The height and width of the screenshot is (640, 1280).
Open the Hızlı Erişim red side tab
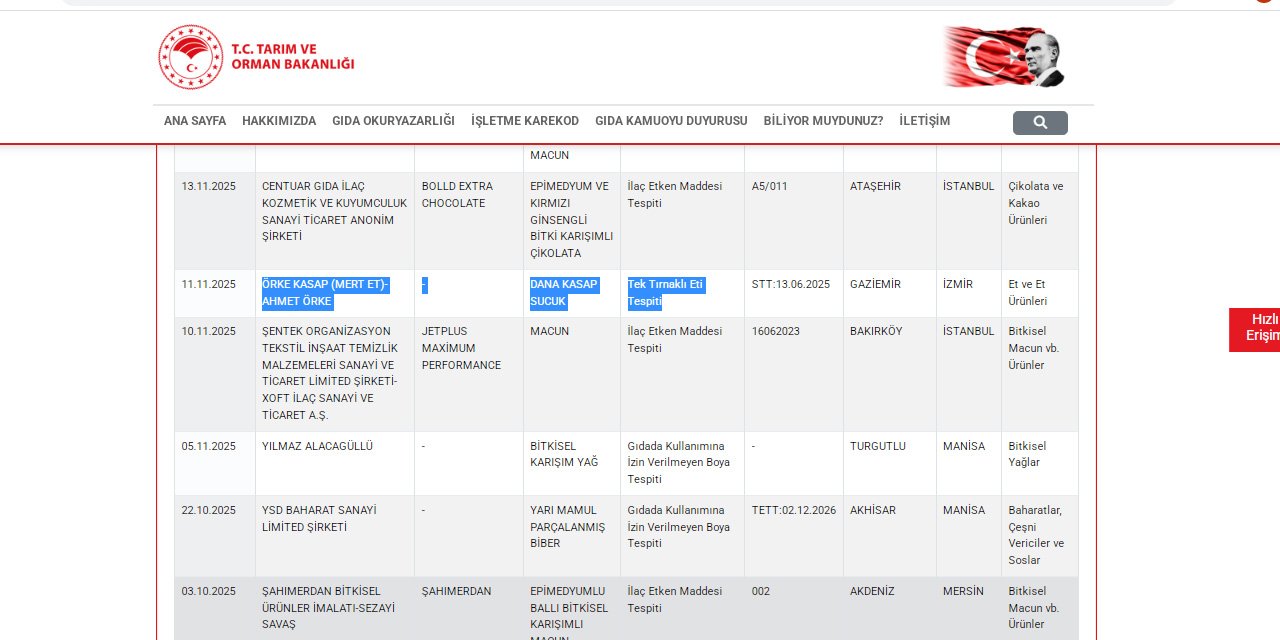point(1256,328)
